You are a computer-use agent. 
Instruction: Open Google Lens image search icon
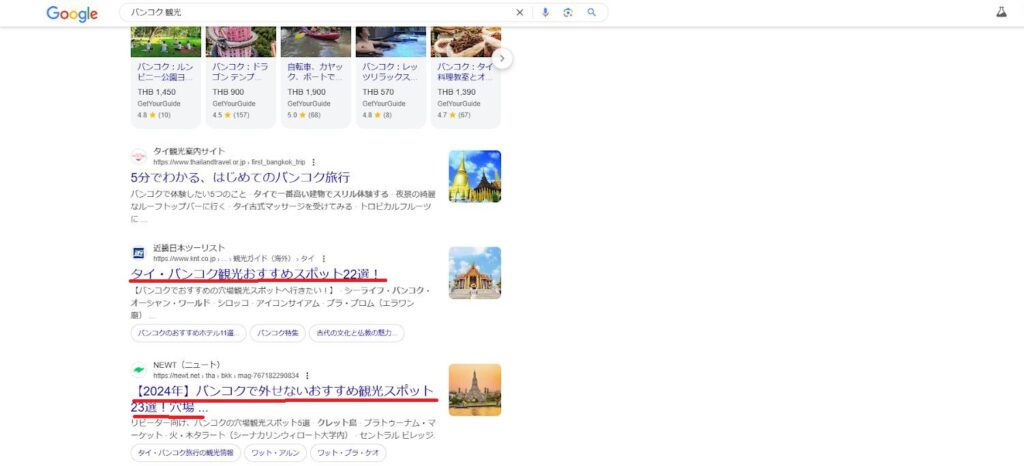(x=568, y=12)
